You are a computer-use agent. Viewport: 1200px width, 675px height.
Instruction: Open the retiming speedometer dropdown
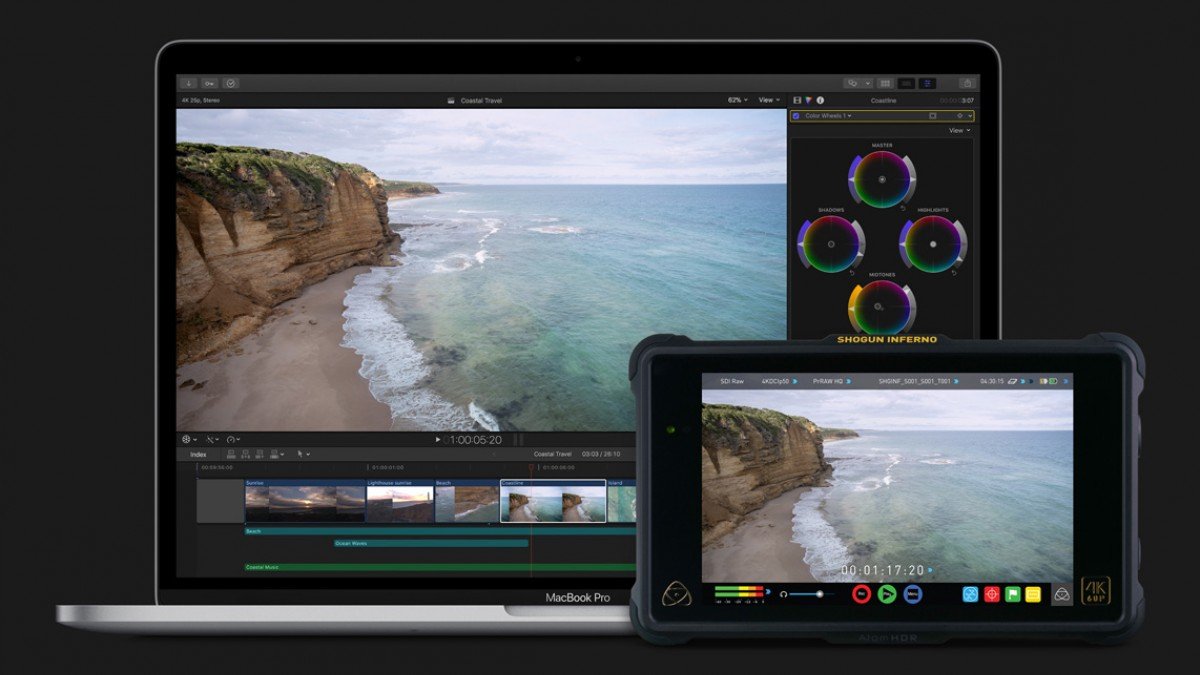234,439
